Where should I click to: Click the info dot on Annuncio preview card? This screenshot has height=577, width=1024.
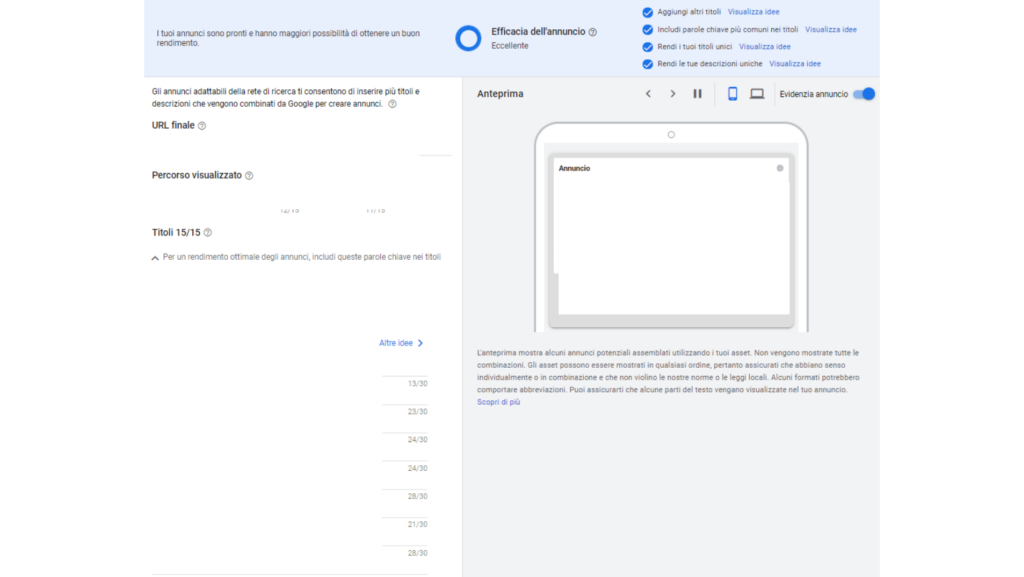(780, 168)
